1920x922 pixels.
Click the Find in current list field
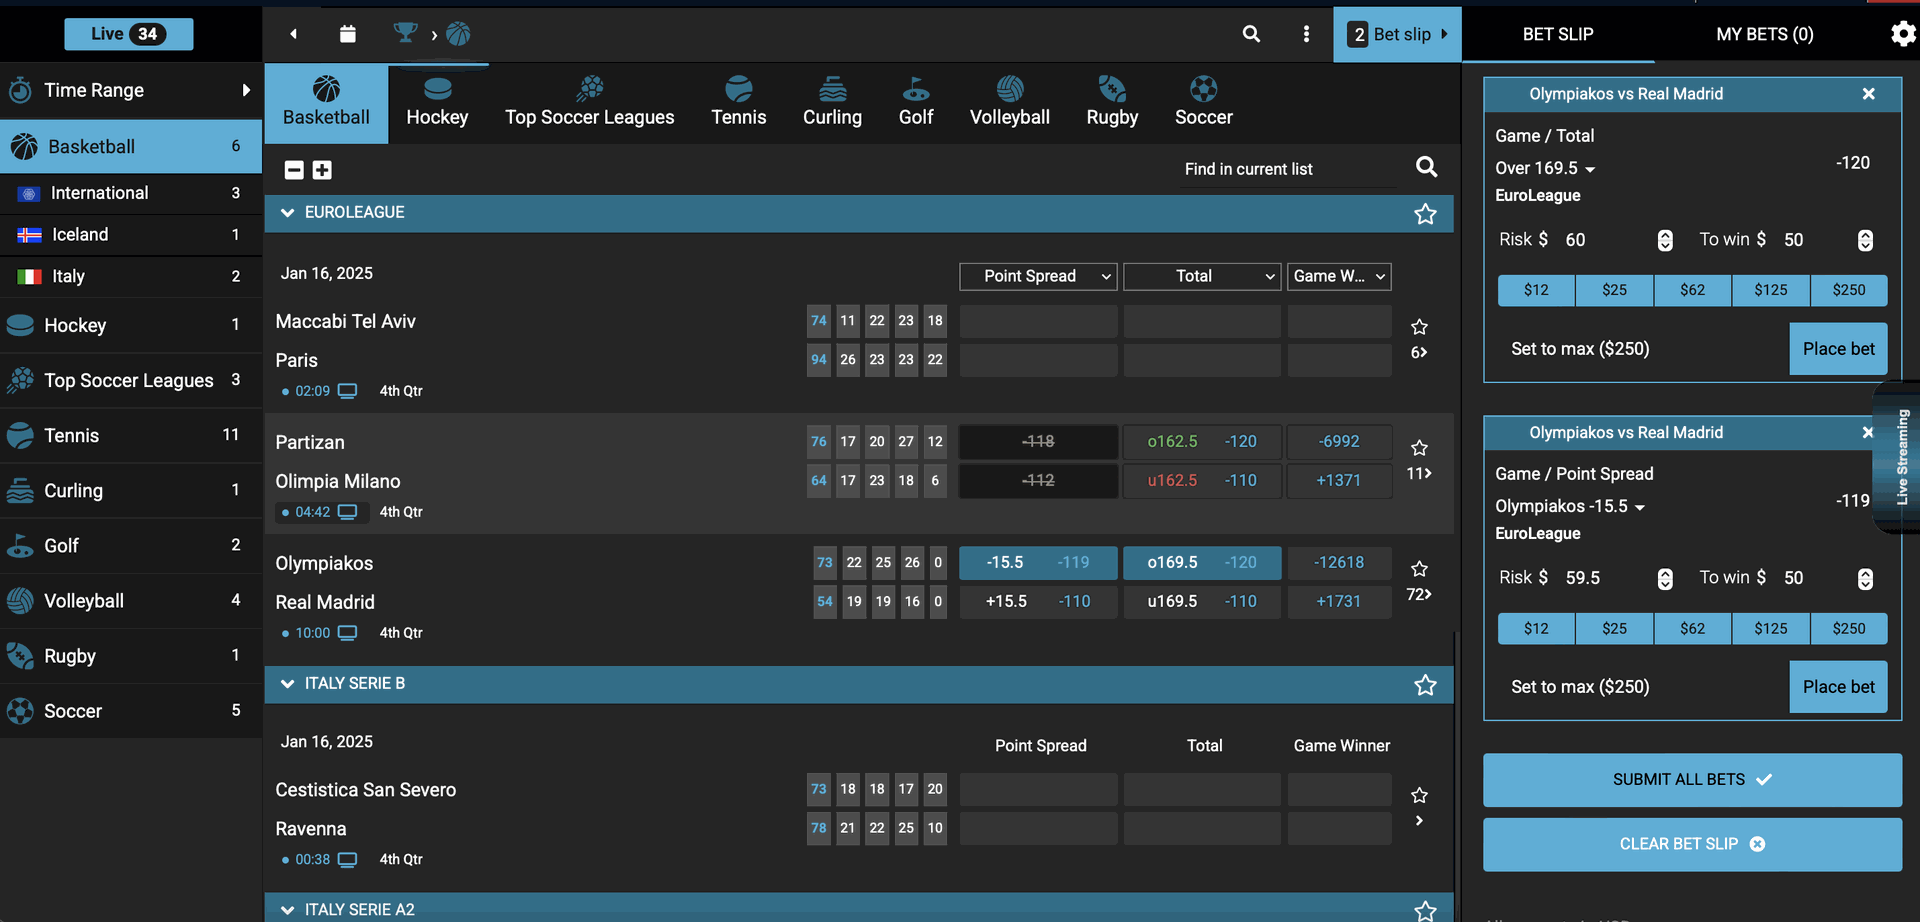click(1288, 169)
